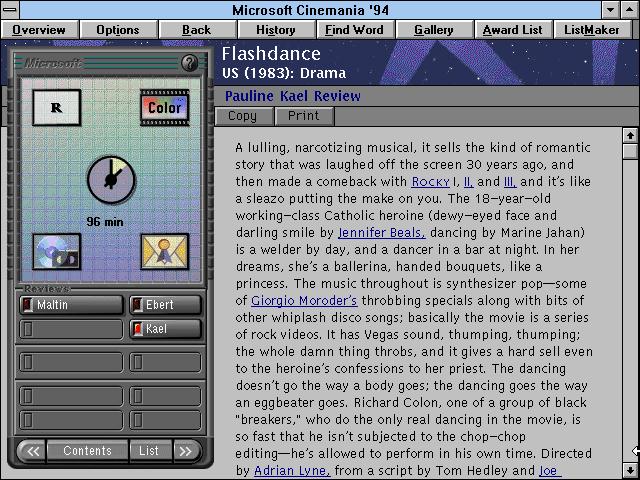The image size is (640, 480).
Task: Click the 96 min label
Action: click(x=105, y=222)
